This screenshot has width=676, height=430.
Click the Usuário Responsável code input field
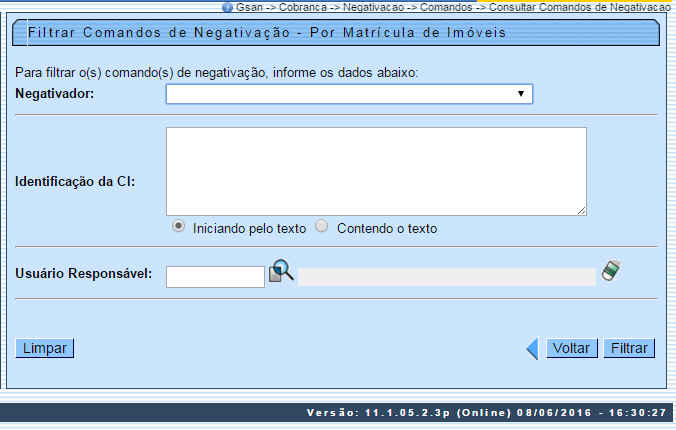215,276
